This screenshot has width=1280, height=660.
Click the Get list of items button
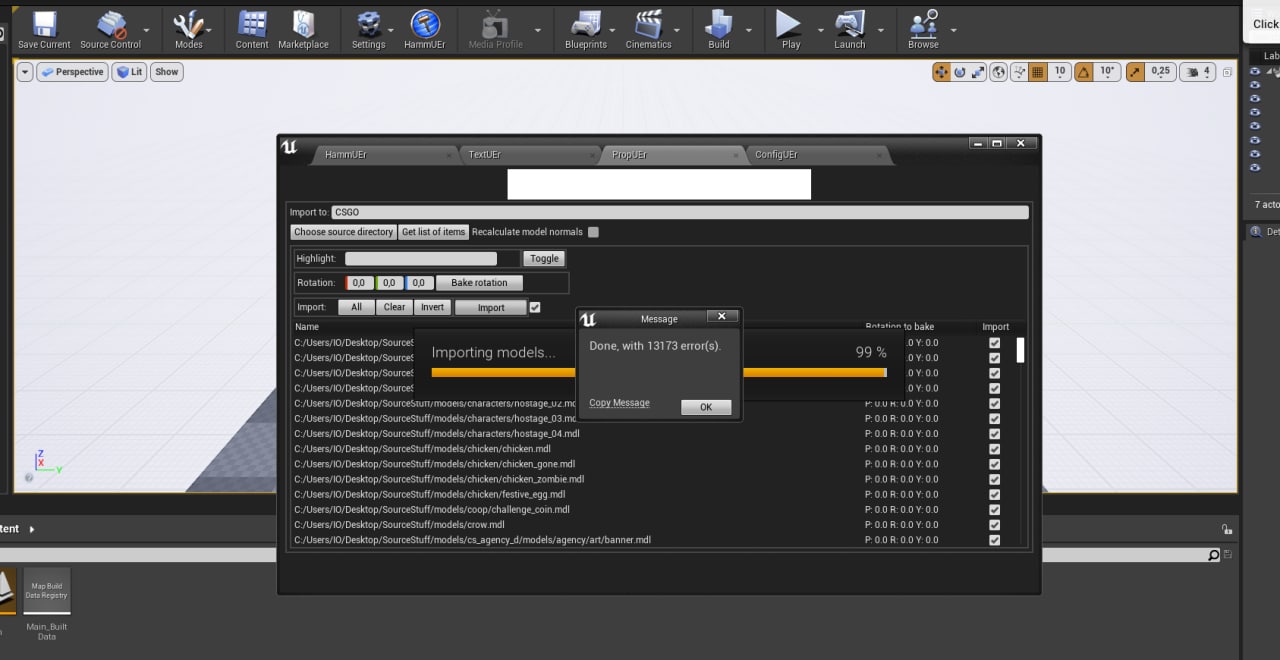click(433, 232)
